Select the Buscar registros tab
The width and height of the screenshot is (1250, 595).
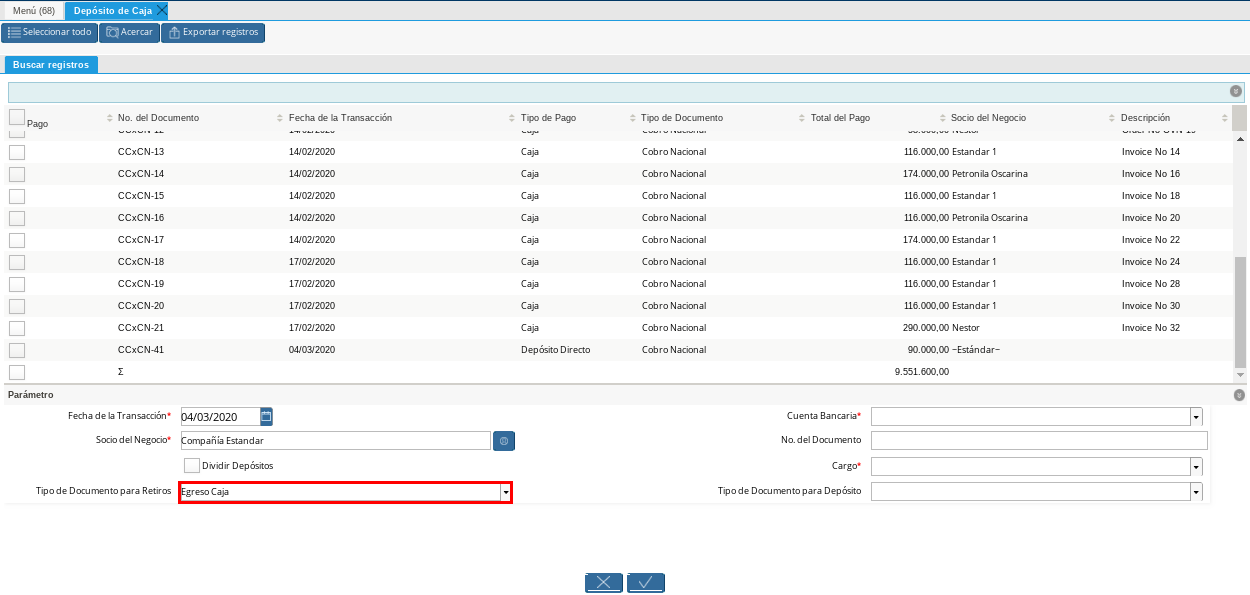click(51, 65)
